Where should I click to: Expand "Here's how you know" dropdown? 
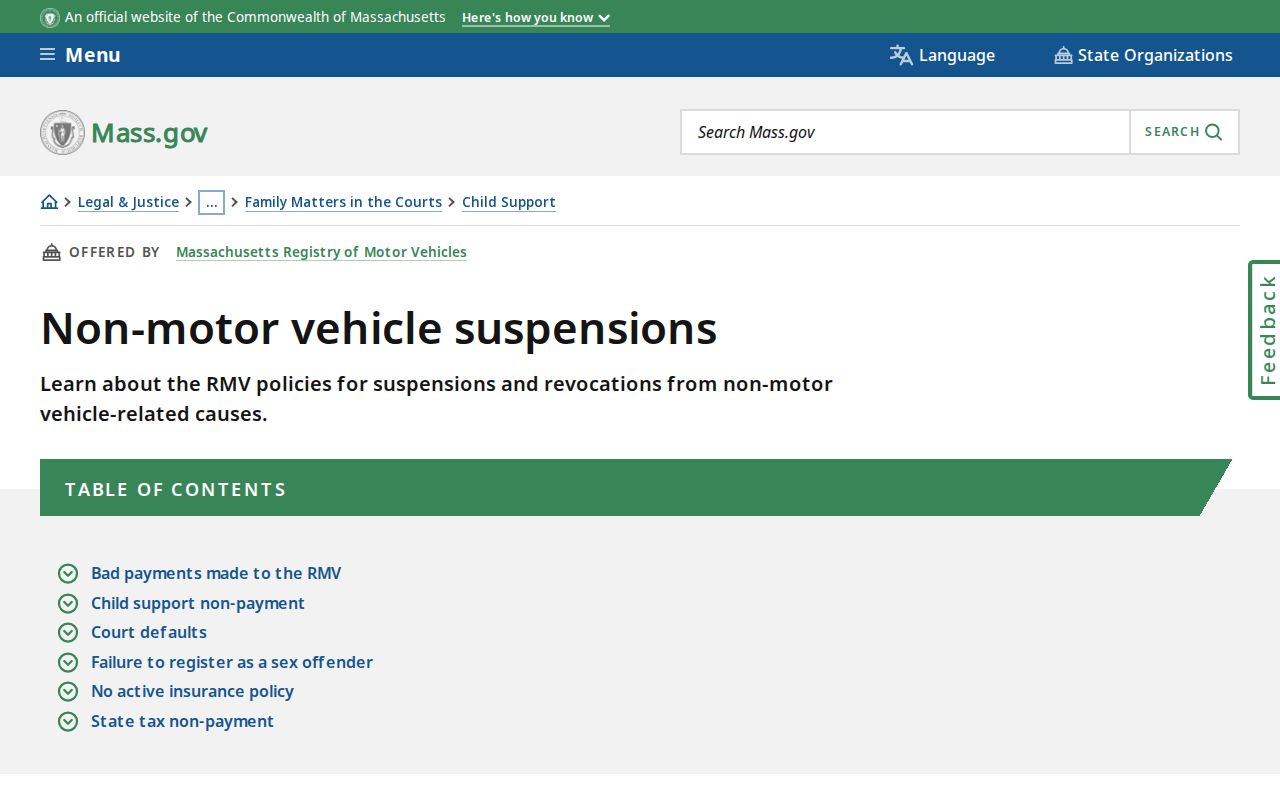536,18
